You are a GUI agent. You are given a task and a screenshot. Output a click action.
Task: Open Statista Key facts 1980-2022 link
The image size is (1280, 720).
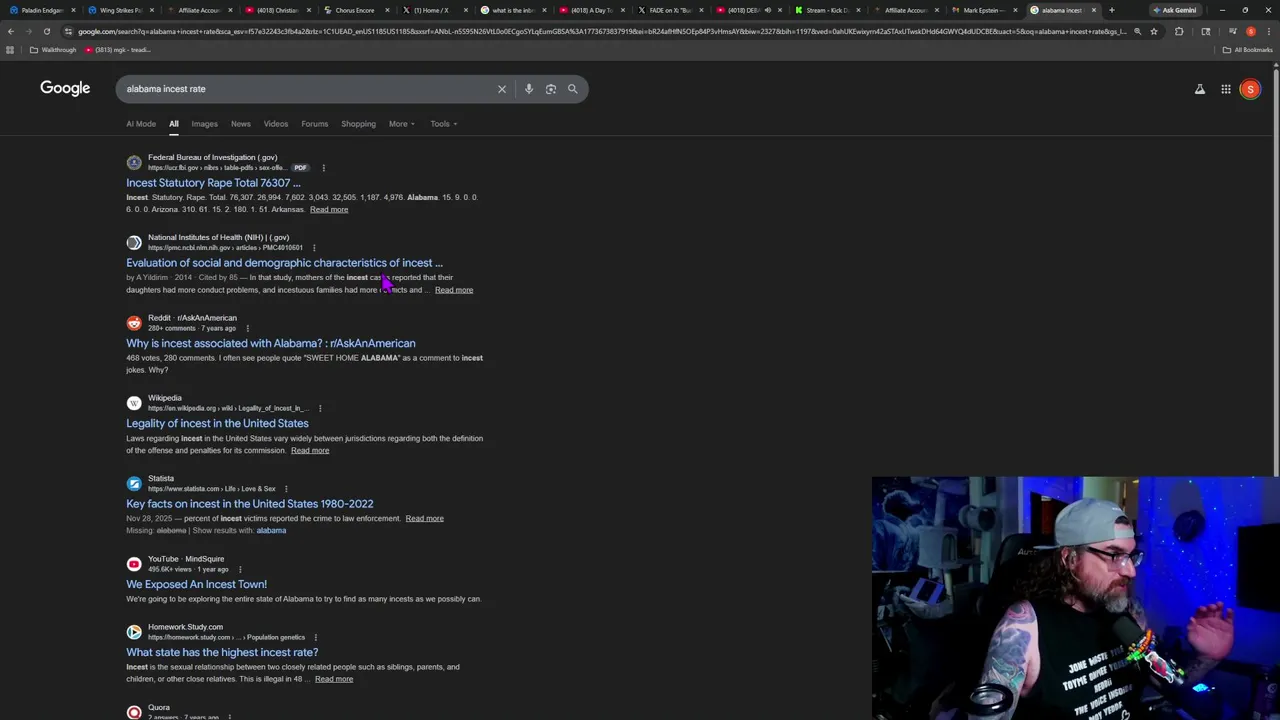249,504
